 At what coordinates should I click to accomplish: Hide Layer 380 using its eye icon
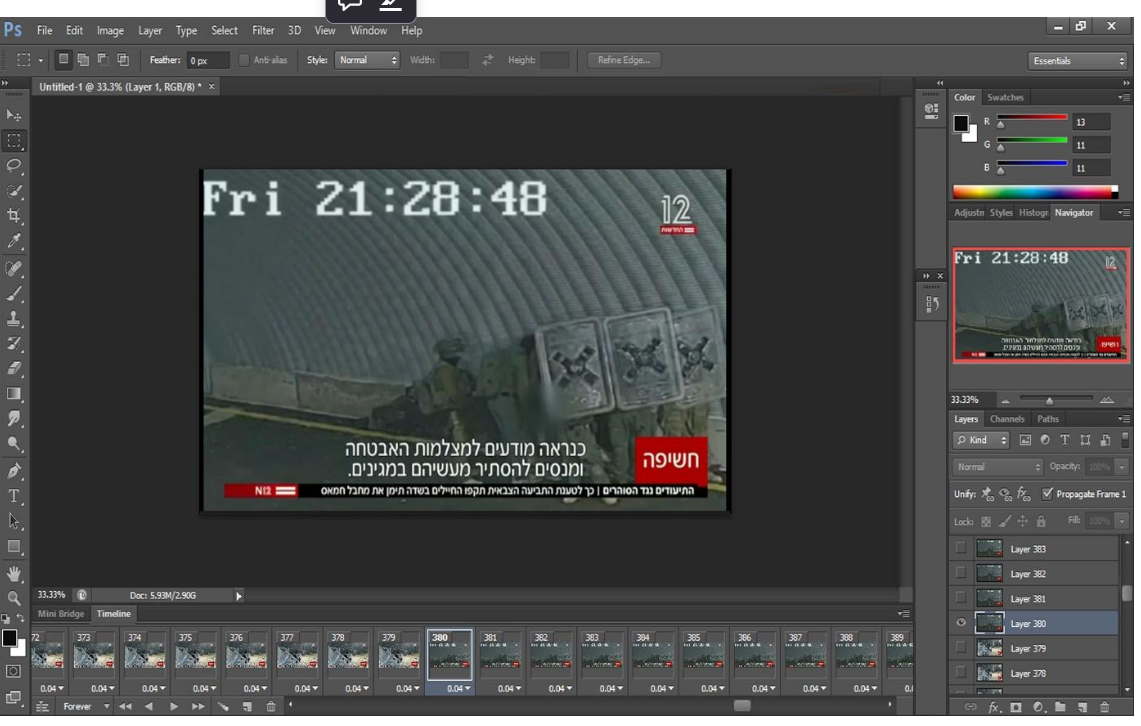[961, 623]
